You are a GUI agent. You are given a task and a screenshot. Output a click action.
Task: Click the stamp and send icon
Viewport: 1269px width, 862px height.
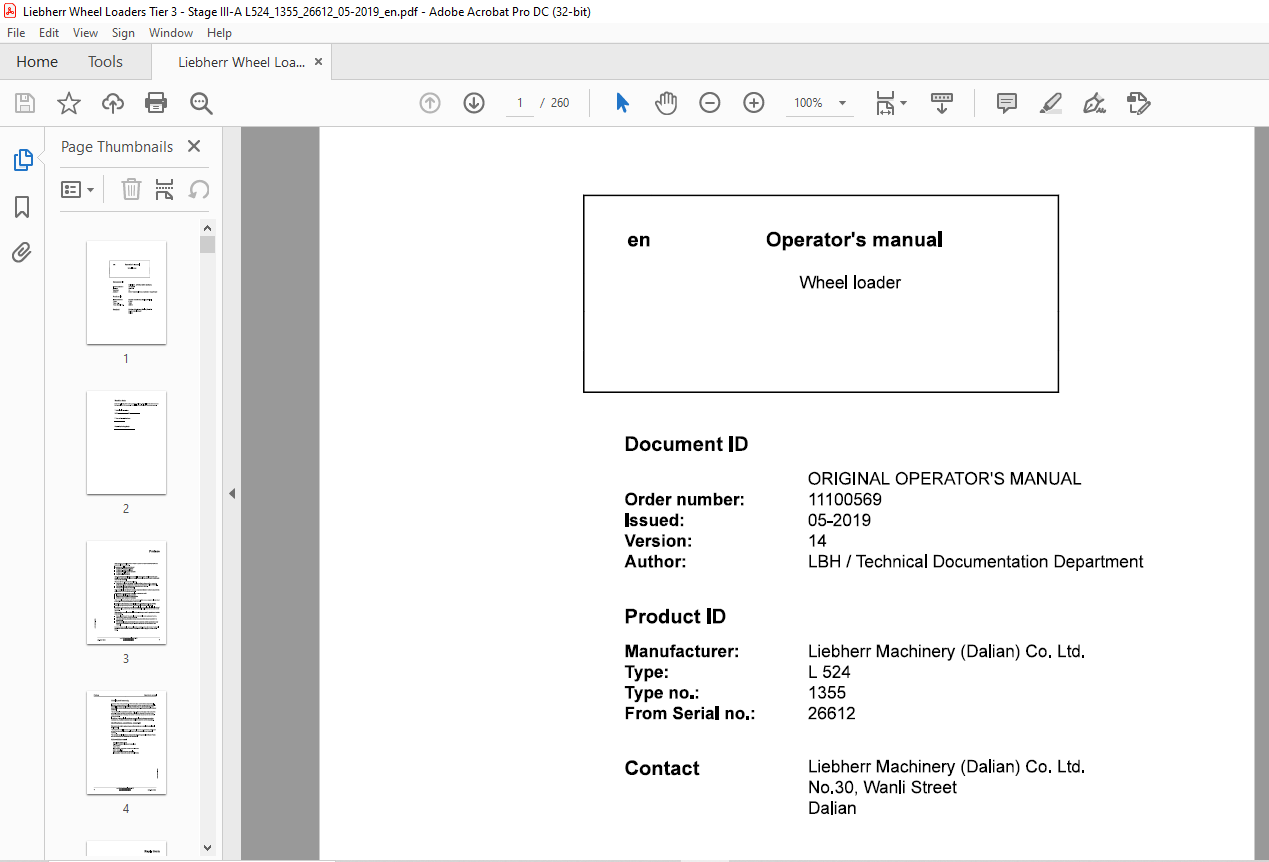coord(1138,103)
